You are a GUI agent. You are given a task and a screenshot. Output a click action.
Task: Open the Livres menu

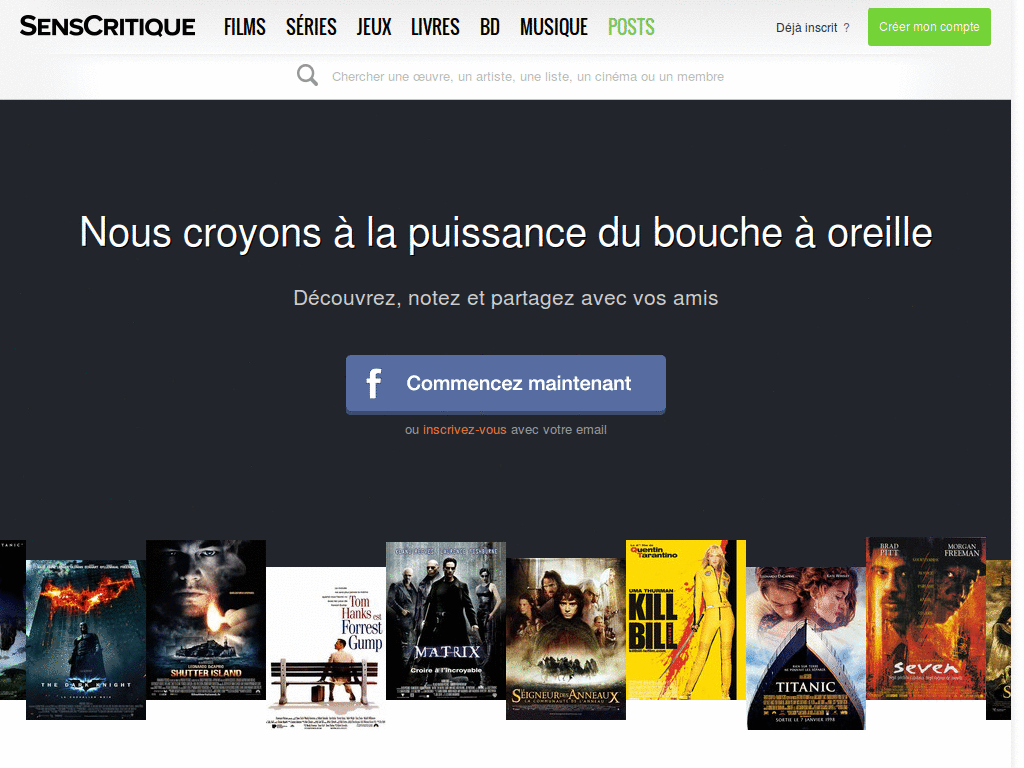435,27
